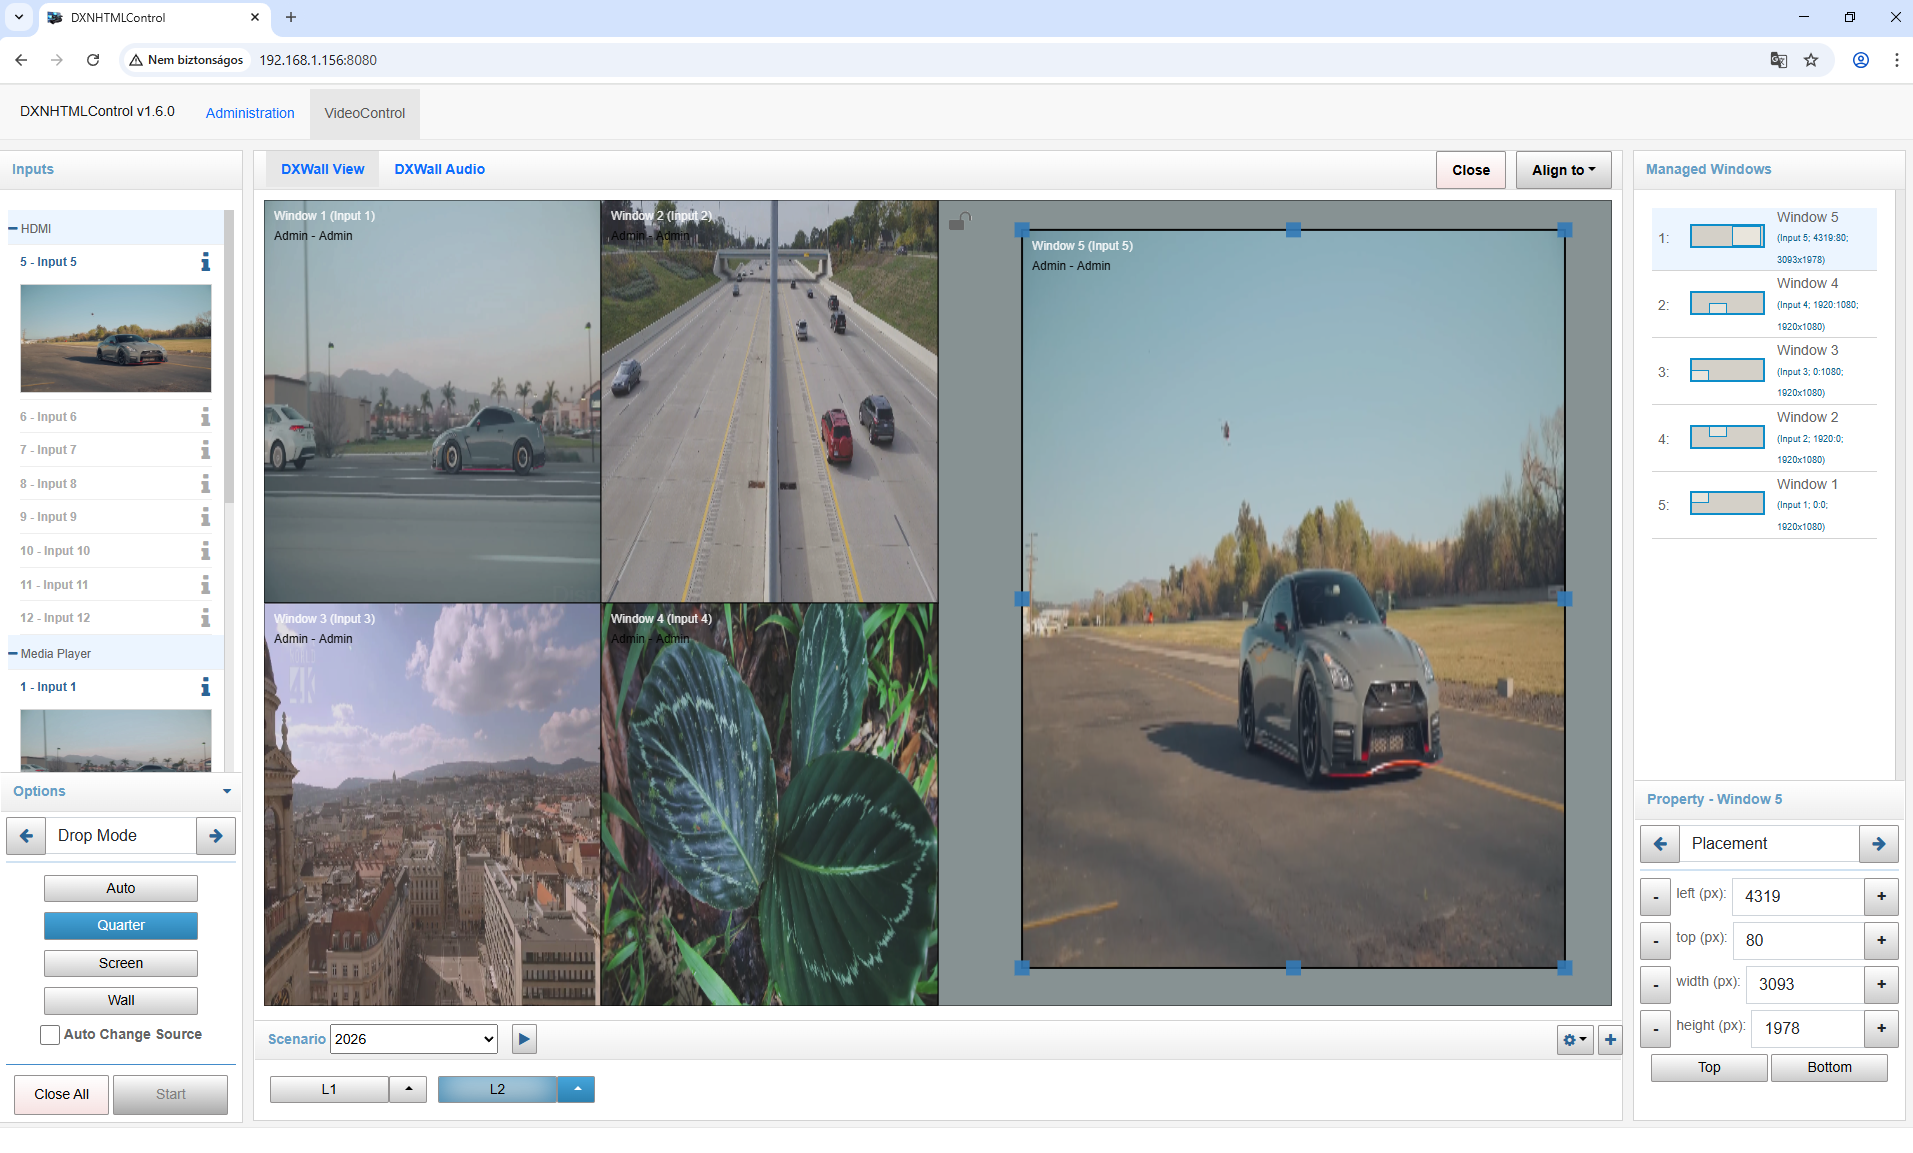Open the Administration tab
1913x1153 pixels.
(250, 113)
